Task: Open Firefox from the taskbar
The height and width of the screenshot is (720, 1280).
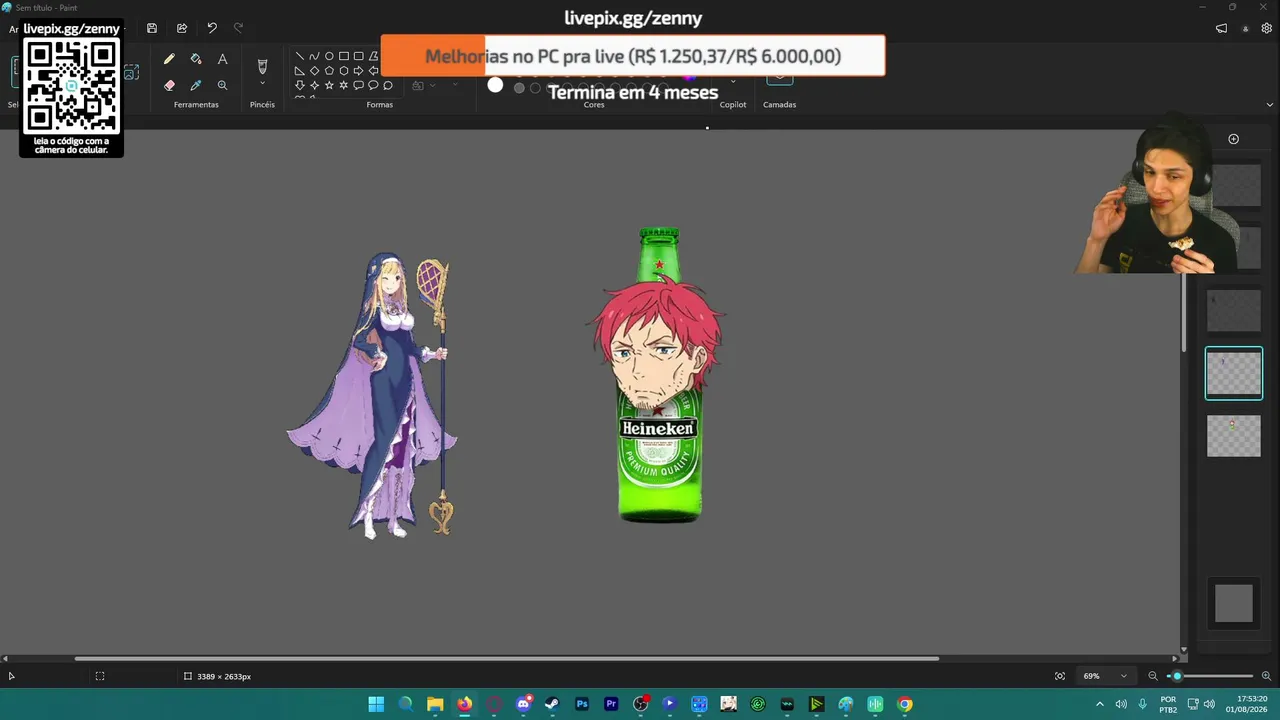Action: pyautogui.click(x=465, y=704)
